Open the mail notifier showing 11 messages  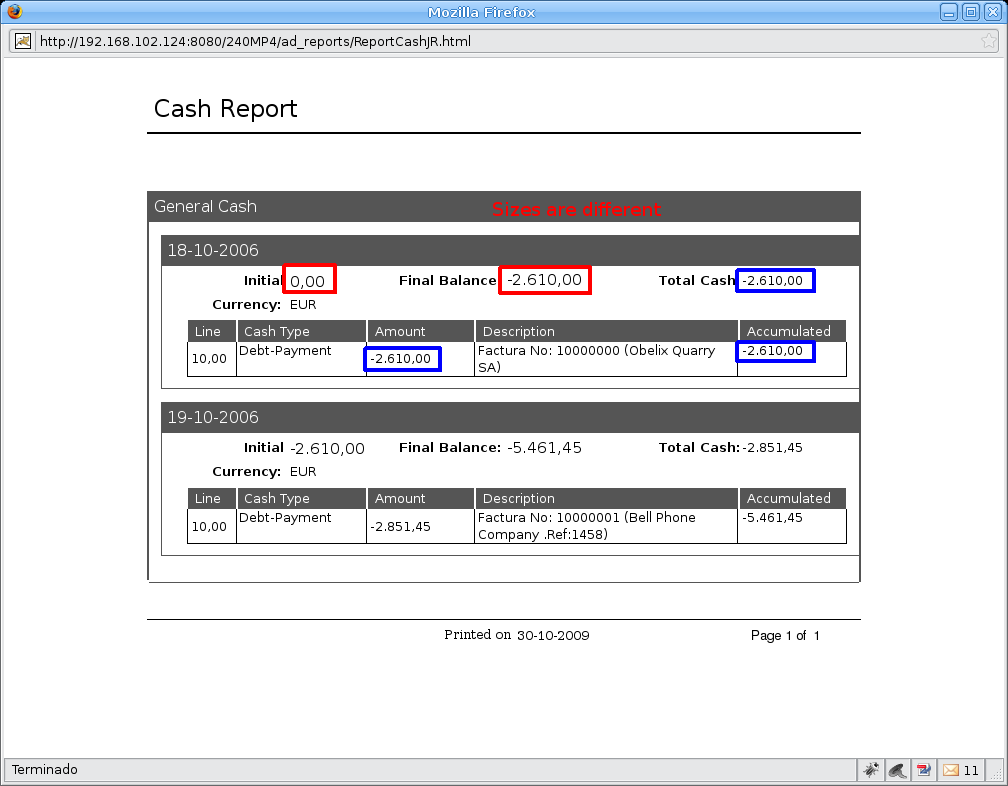960,770
